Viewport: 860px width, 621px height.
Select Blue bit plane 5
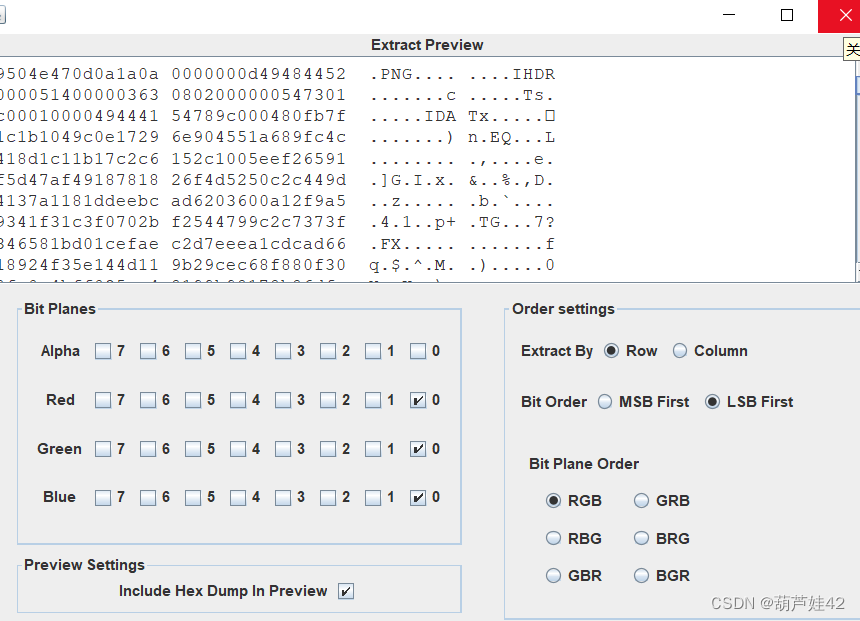(x=193, y=497)
